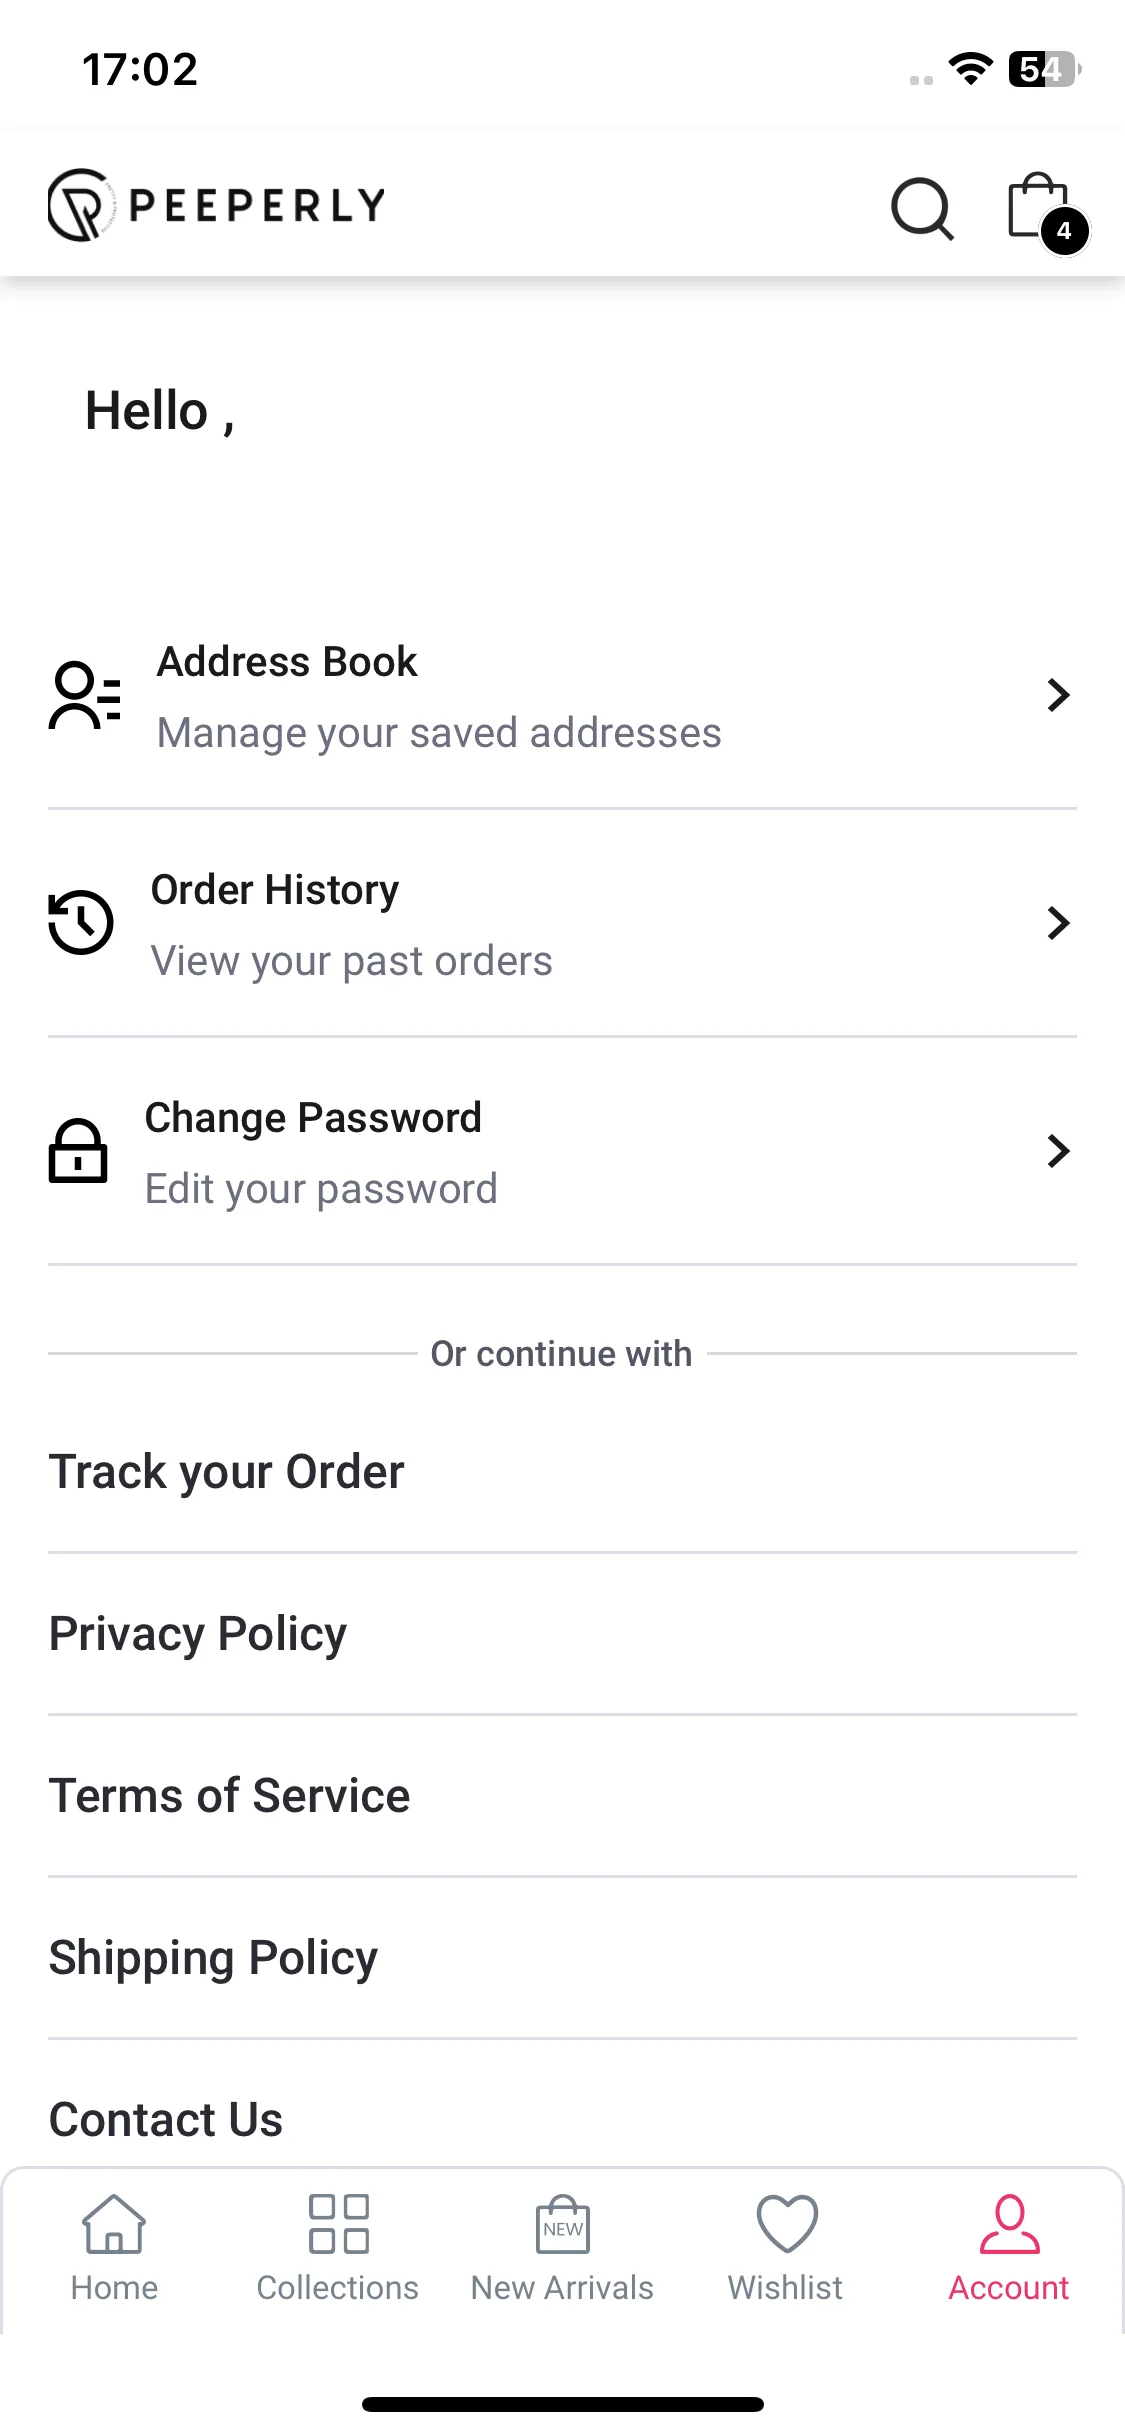Click the Order History clock icon
Screen dimensions: 1125x2436
81,922
